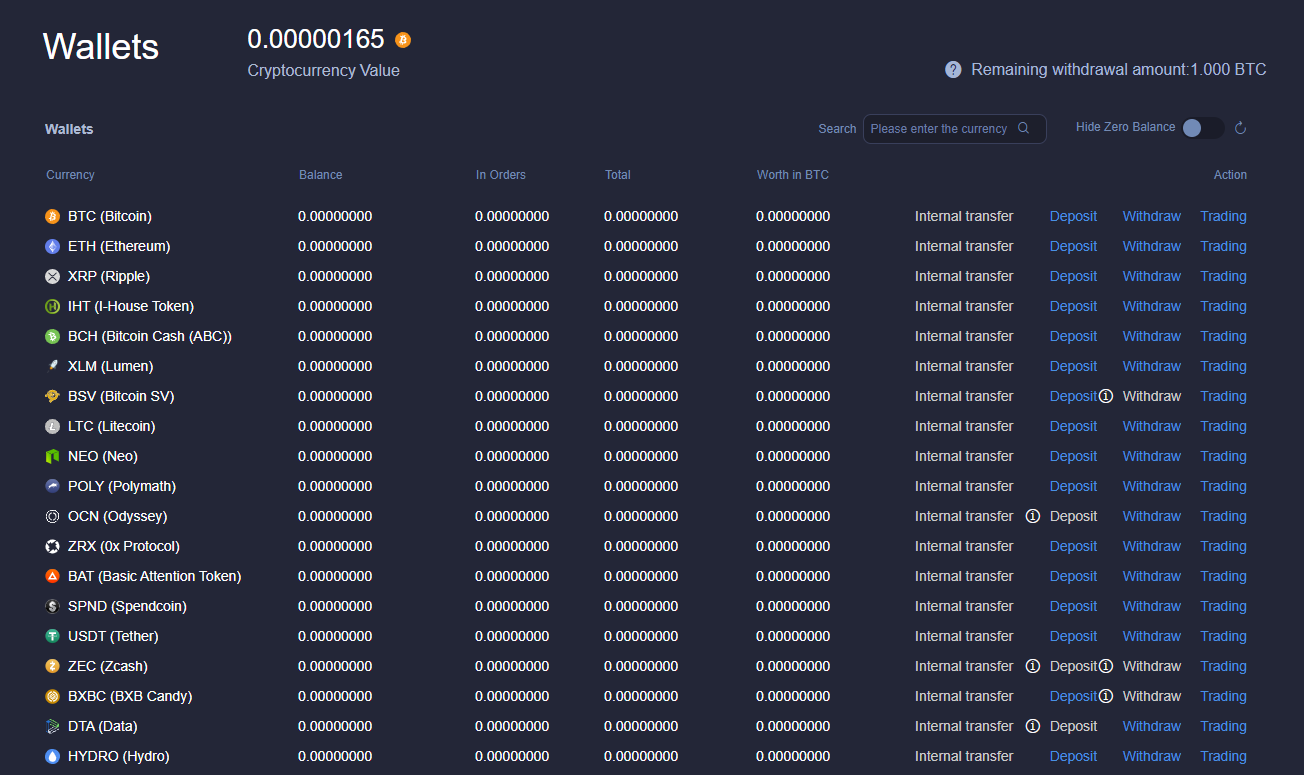Image resolution: width=1304 pixels, height=775 pixels.
Task: Toggle the Hide Zero Balance switch
Action: point(1202,128)
